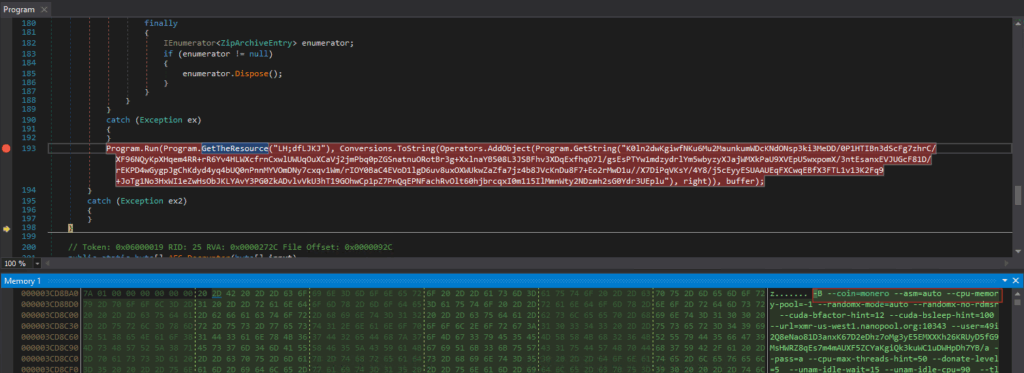Click enumerator.Dispose() call on line 185
This screenshot has width=1024, height=373.
pos(232,74)
